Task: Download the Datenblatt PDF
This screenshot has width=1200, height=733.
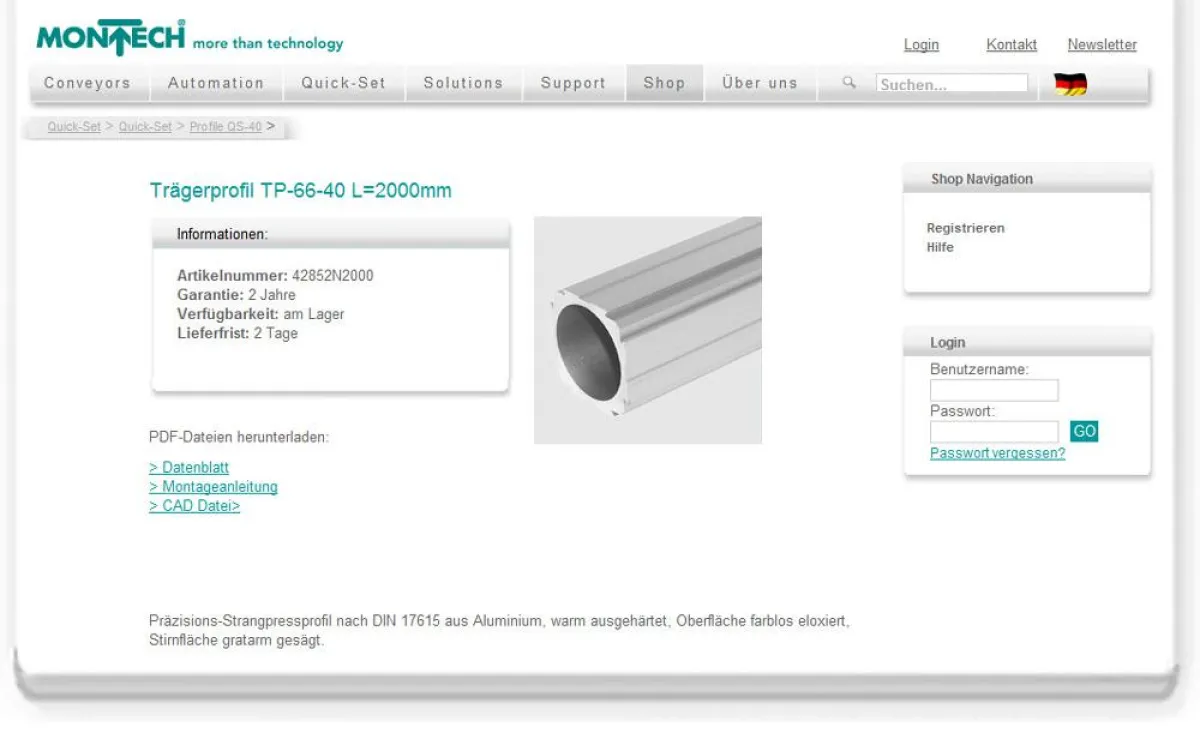Action: point(188,467)
